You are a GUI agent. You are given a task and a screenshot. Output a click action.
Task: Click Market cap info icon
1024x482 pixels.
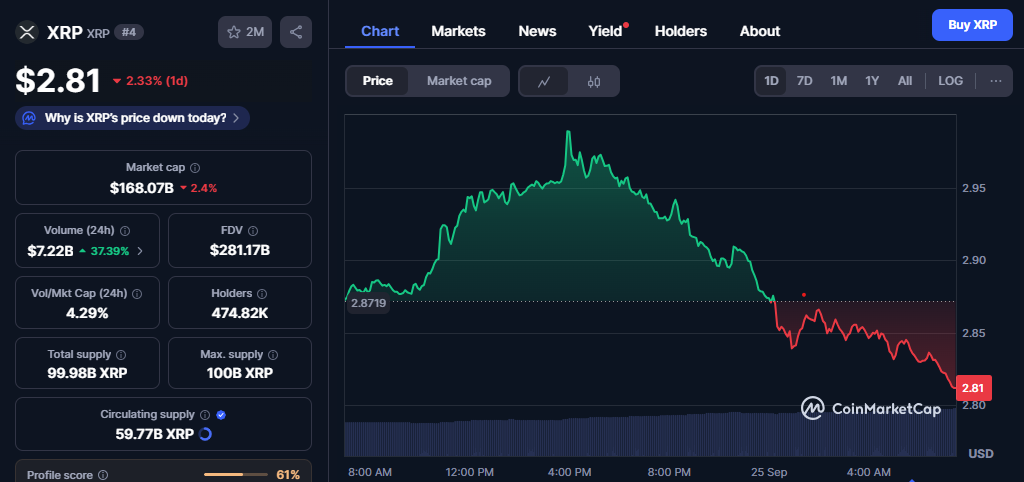click(195, 167)
